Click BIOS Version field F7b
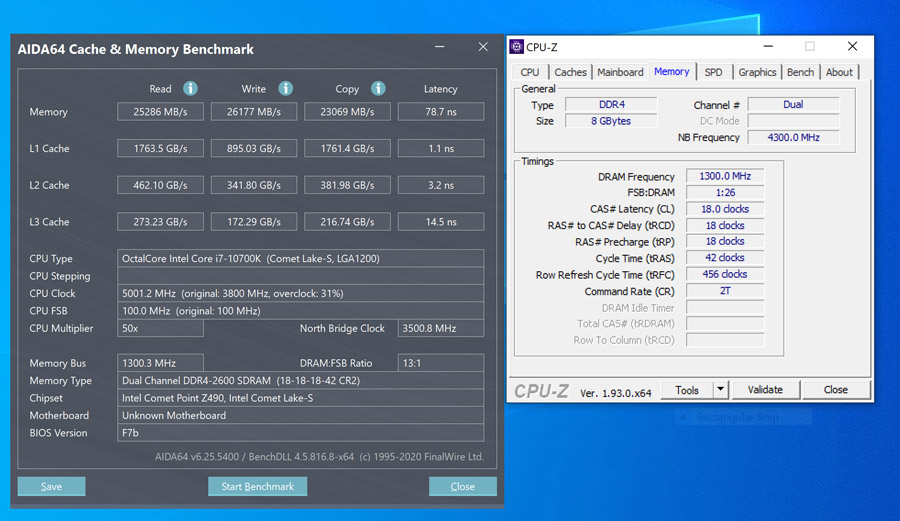The height and width of the screenshot is (521, 900). click(300, 433)
